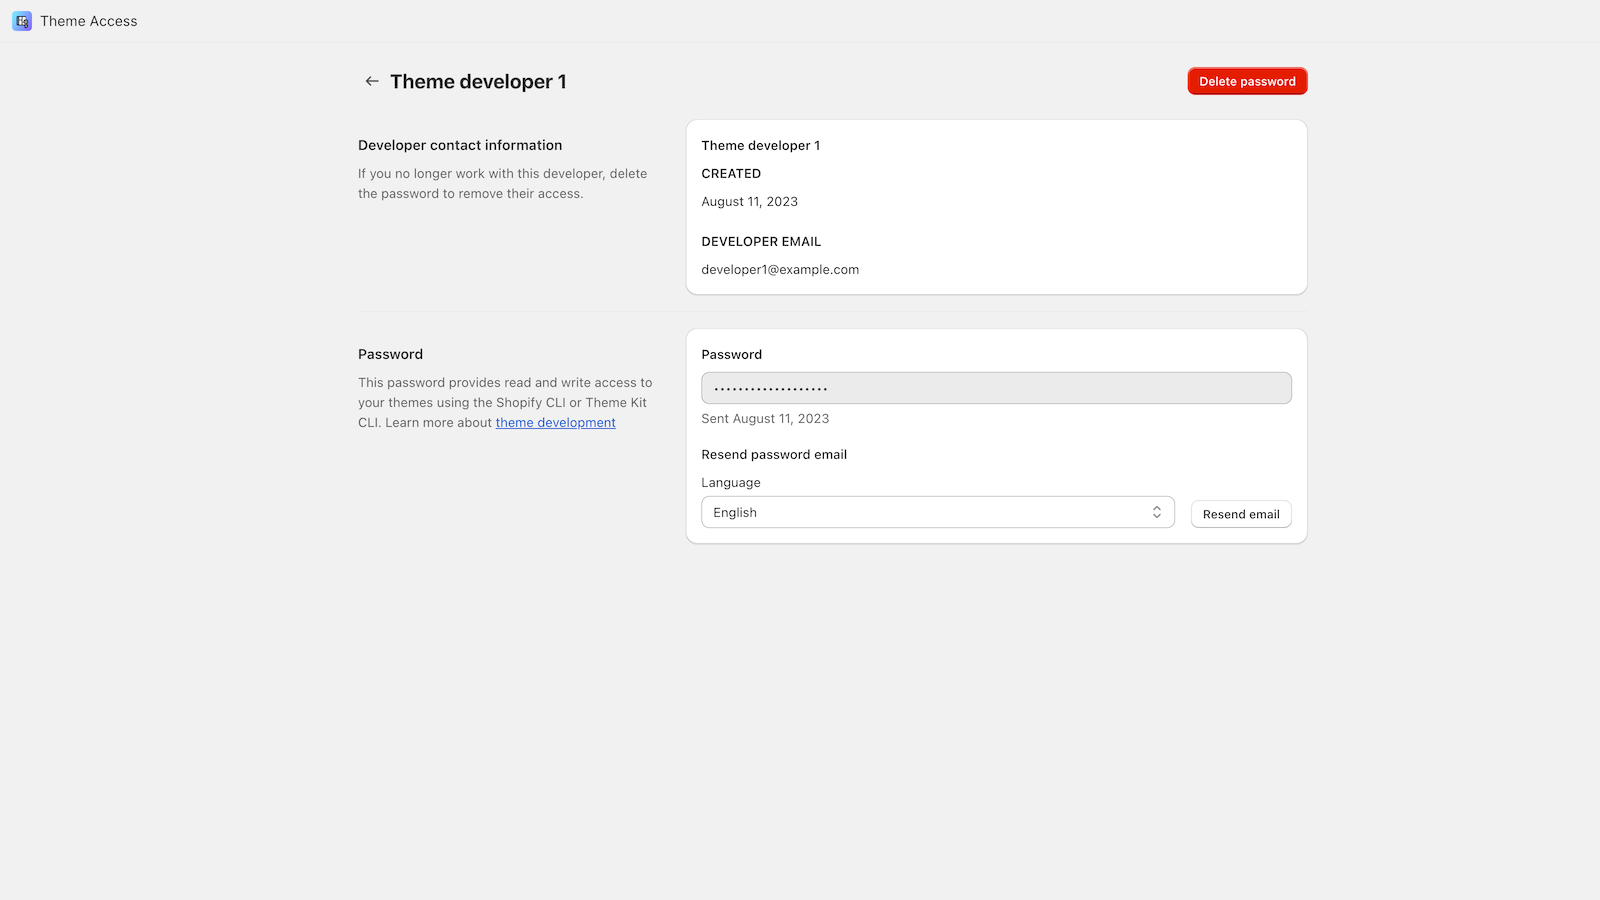The height and width of the screenshot is (900, 1600).
Task: Click the Password section card
Action: click(996, 435)
